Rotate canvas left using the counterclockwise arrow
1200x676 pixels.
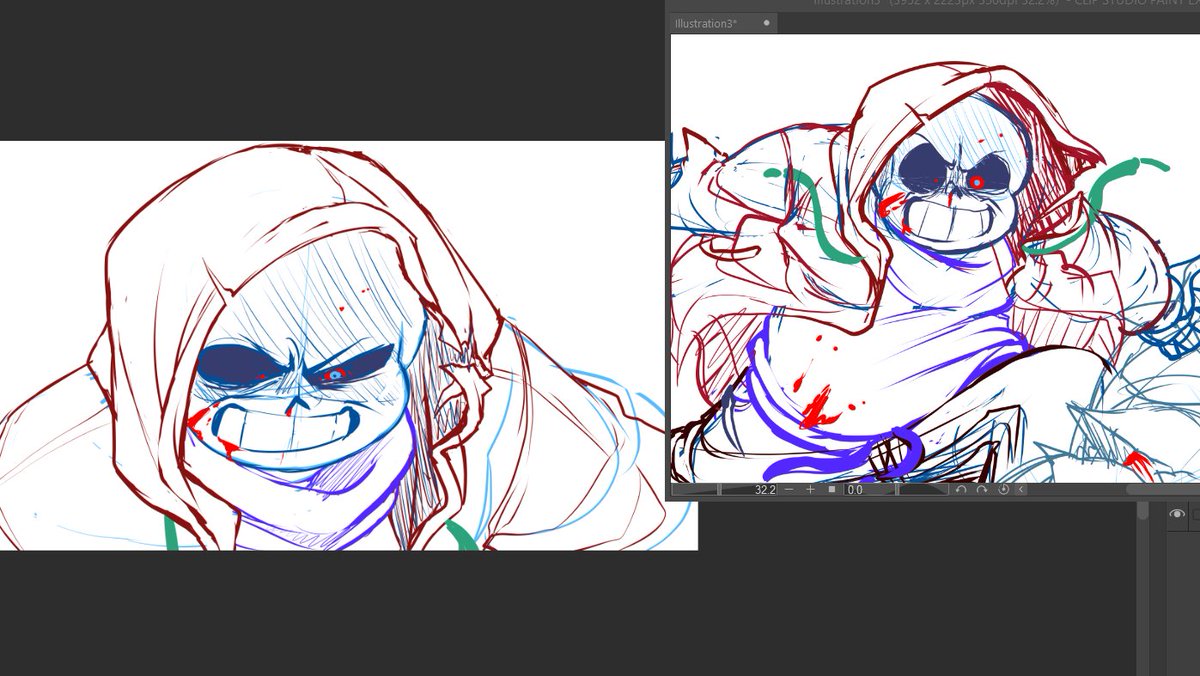(x=961, y=490)
